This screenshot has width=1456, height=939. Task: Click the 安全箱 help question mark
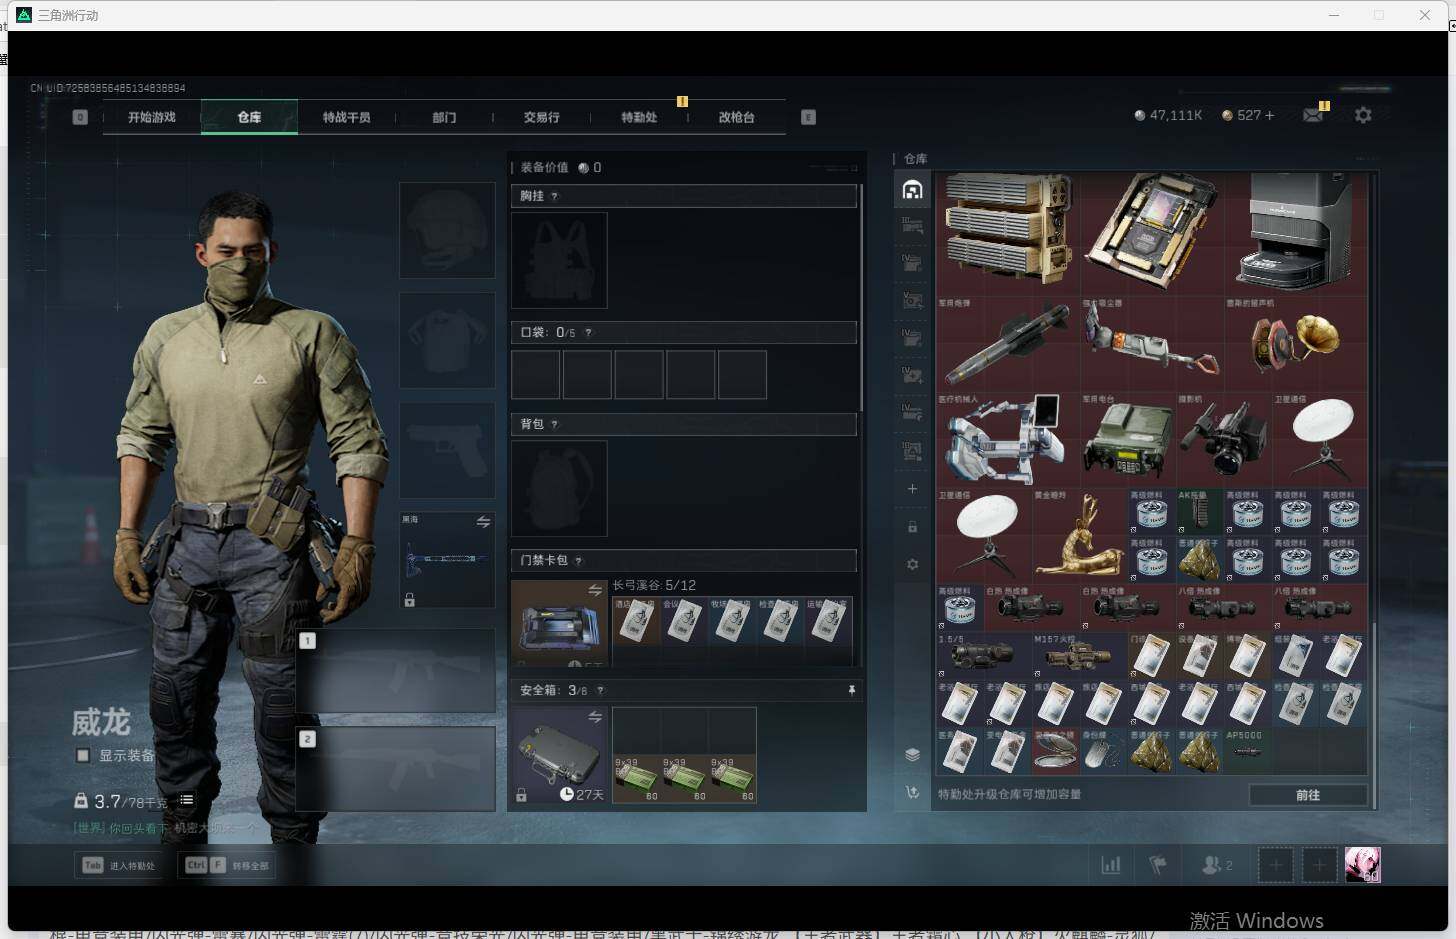pyautogui.click(x=600, y=690)
